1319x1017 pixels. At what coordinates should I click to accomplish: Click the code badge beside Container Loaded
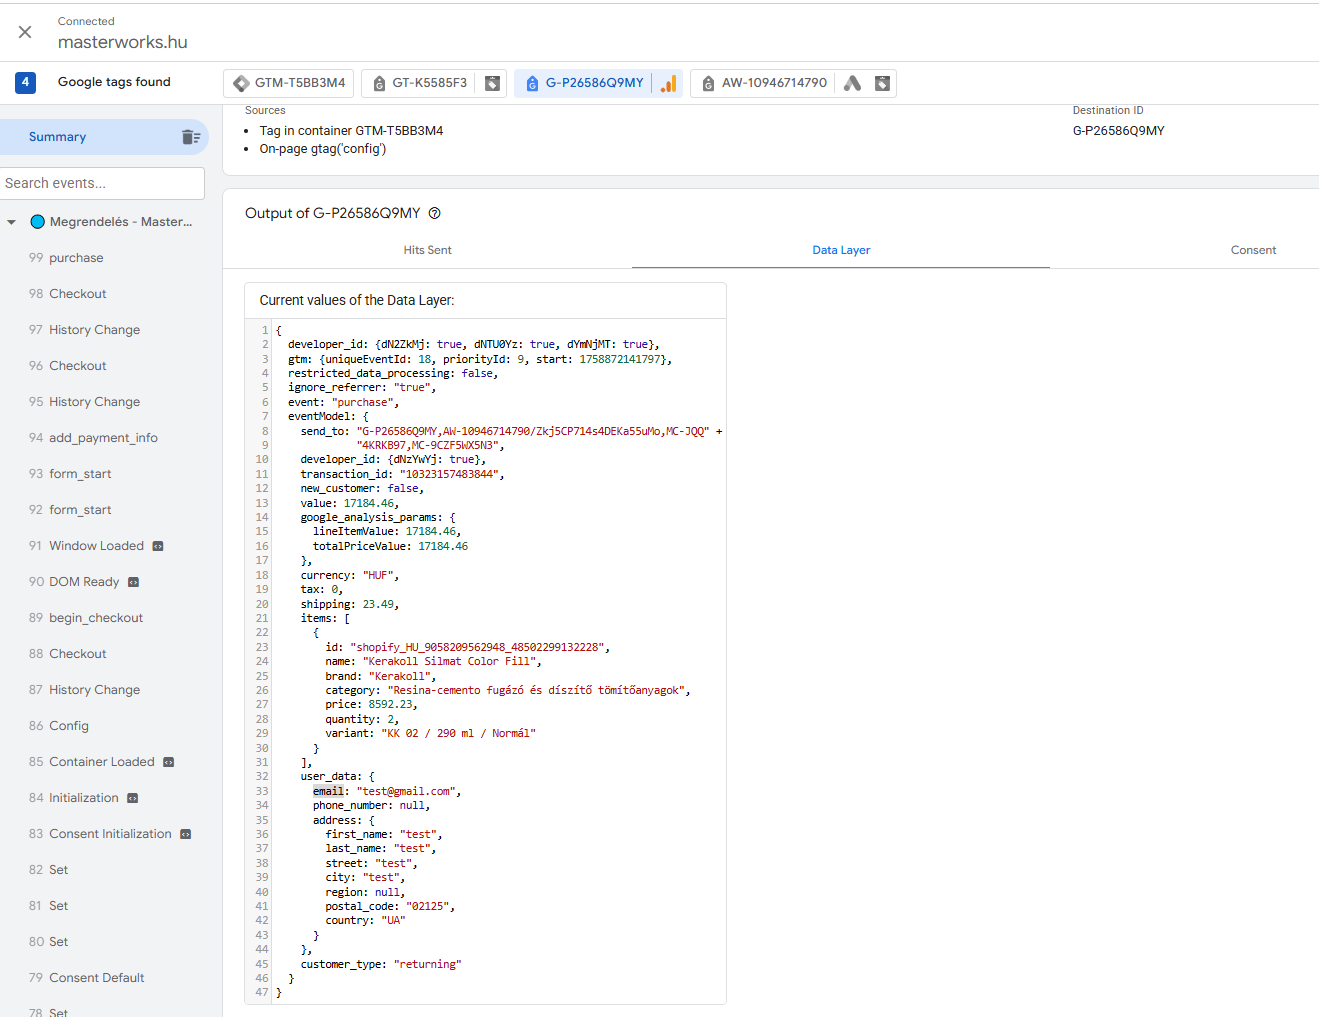click(x=168, y=762)
